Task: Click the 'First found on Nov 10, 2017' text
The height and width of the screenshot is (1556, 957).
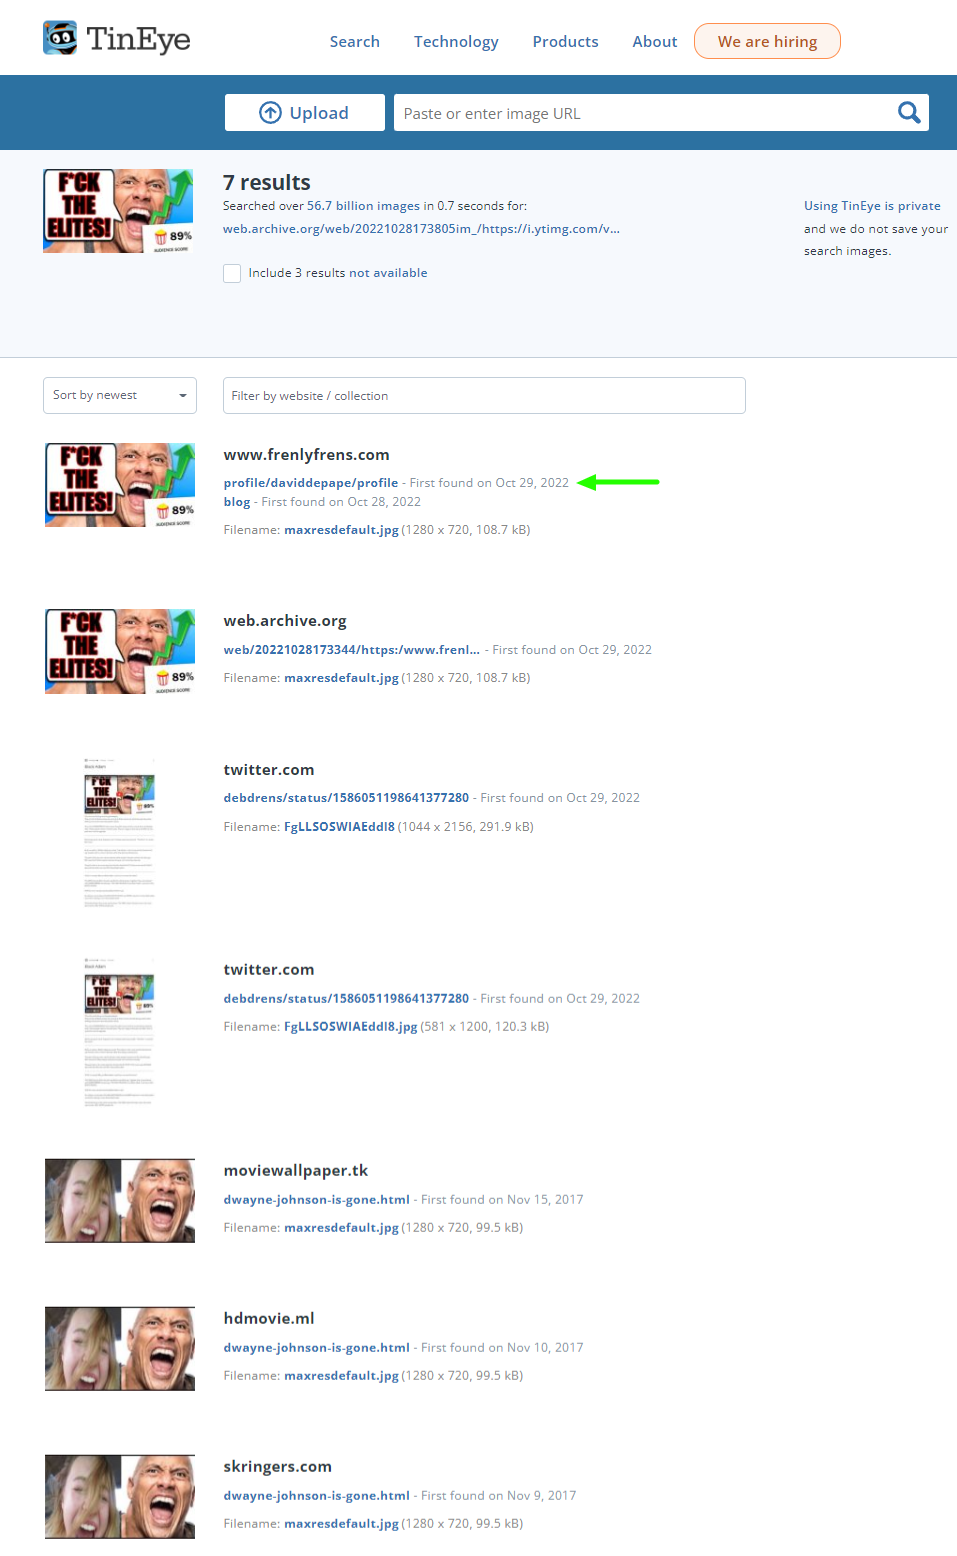Action: (x=502, y=1348)
